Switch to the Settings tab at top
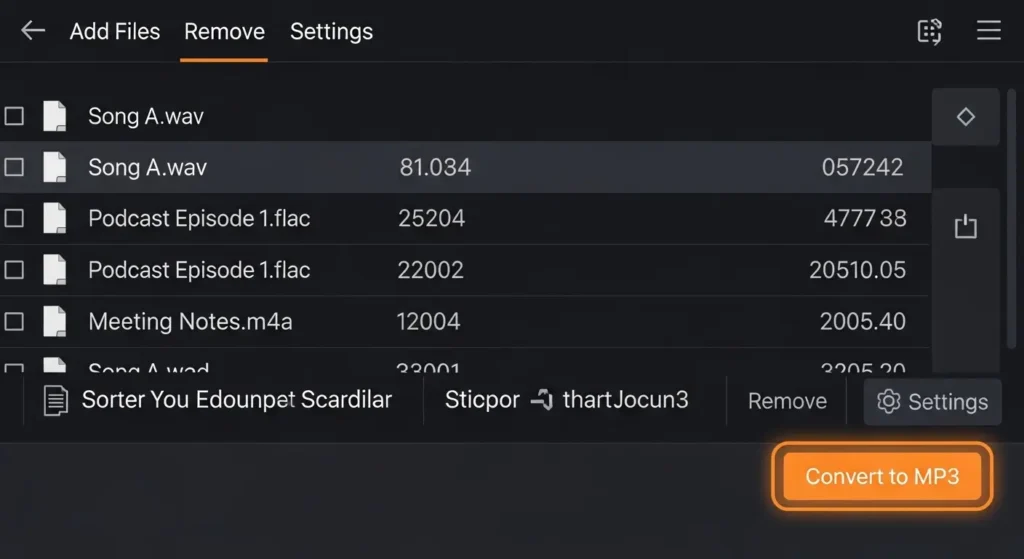The image size is (1024, 559). [331, 32]
